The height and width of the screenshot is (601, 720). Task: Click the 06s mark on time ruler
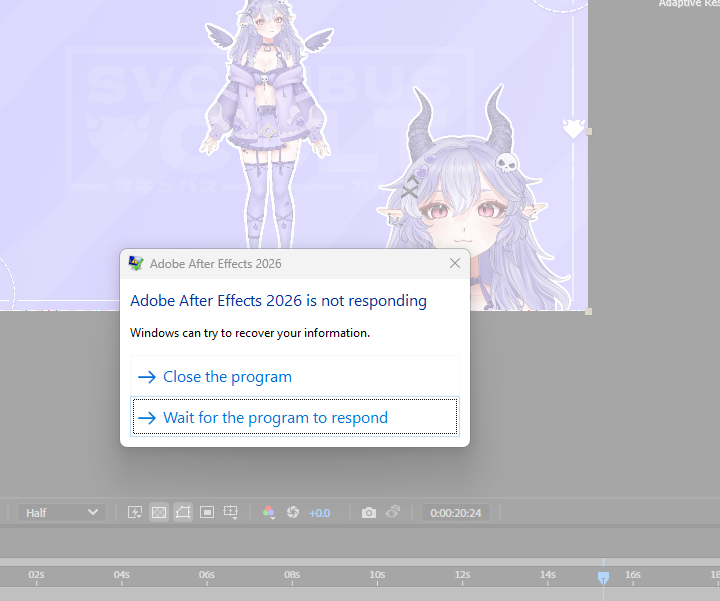[x=207, y=575]
